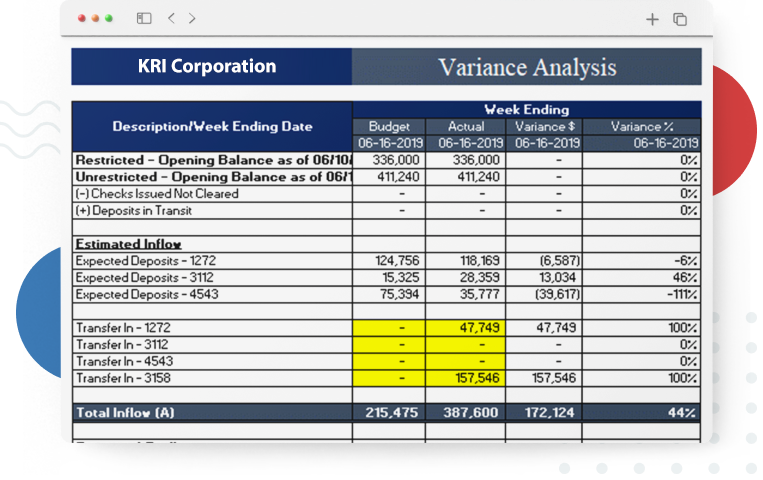Toggle the sidebar panel icon
Image resolution: width=763 pixels, height=480 pixels.
click(144, 18)
